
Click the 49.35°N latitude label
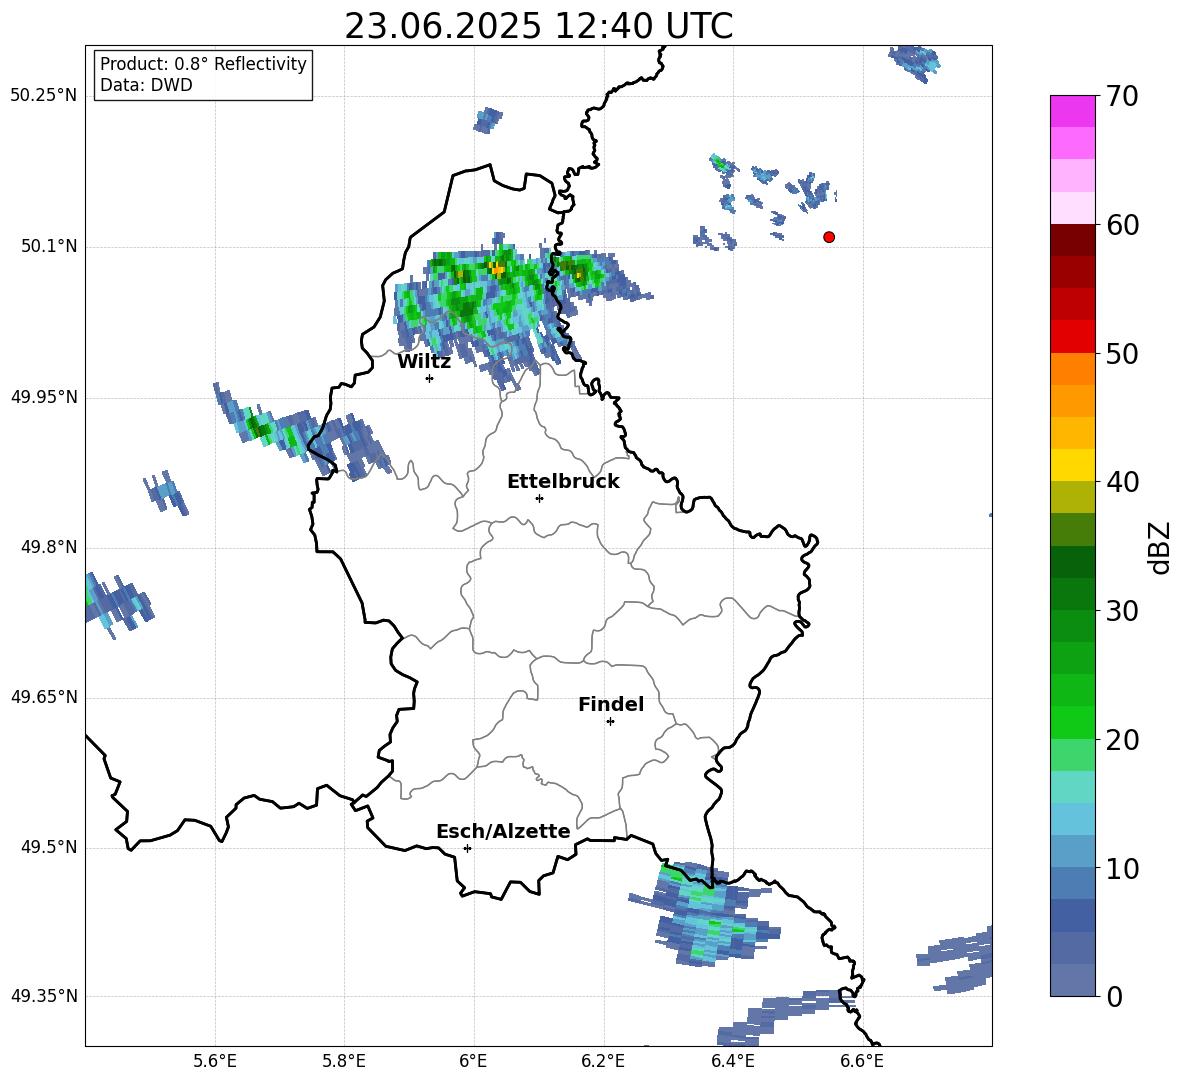(44, 996)
